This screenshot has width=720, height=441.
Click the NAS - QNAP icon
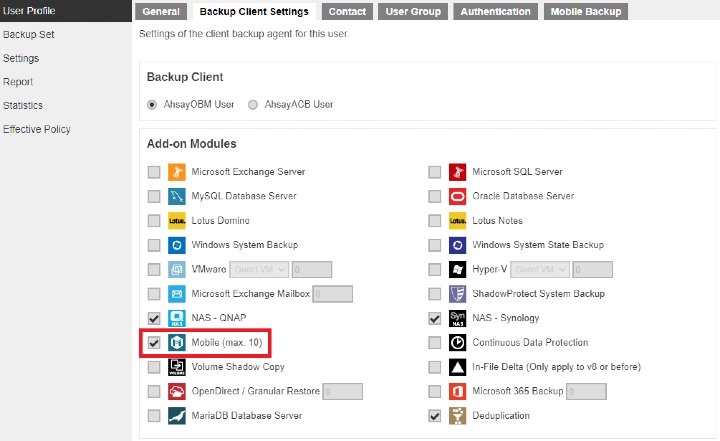tap(177, 318)
